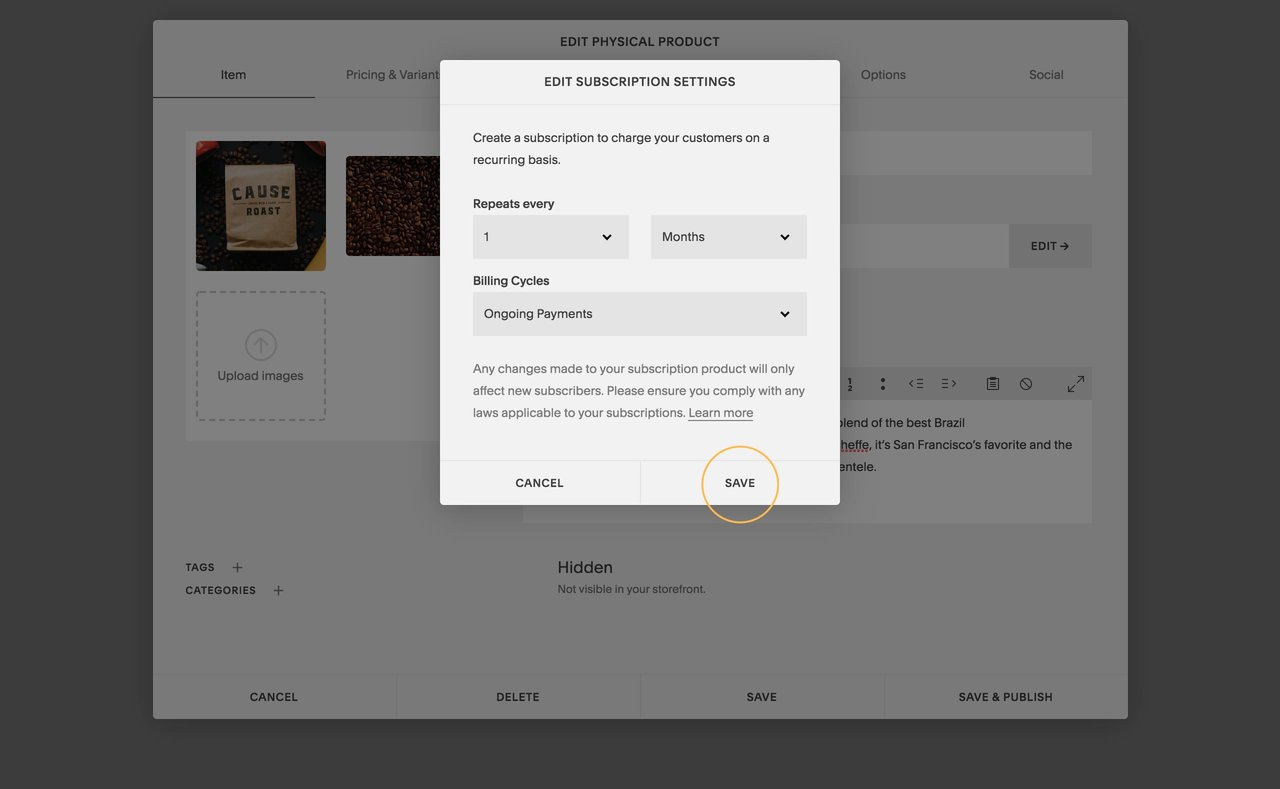The image size is (1280, 789).
Task: Open the Months dropdown
Action: point(728,237)
